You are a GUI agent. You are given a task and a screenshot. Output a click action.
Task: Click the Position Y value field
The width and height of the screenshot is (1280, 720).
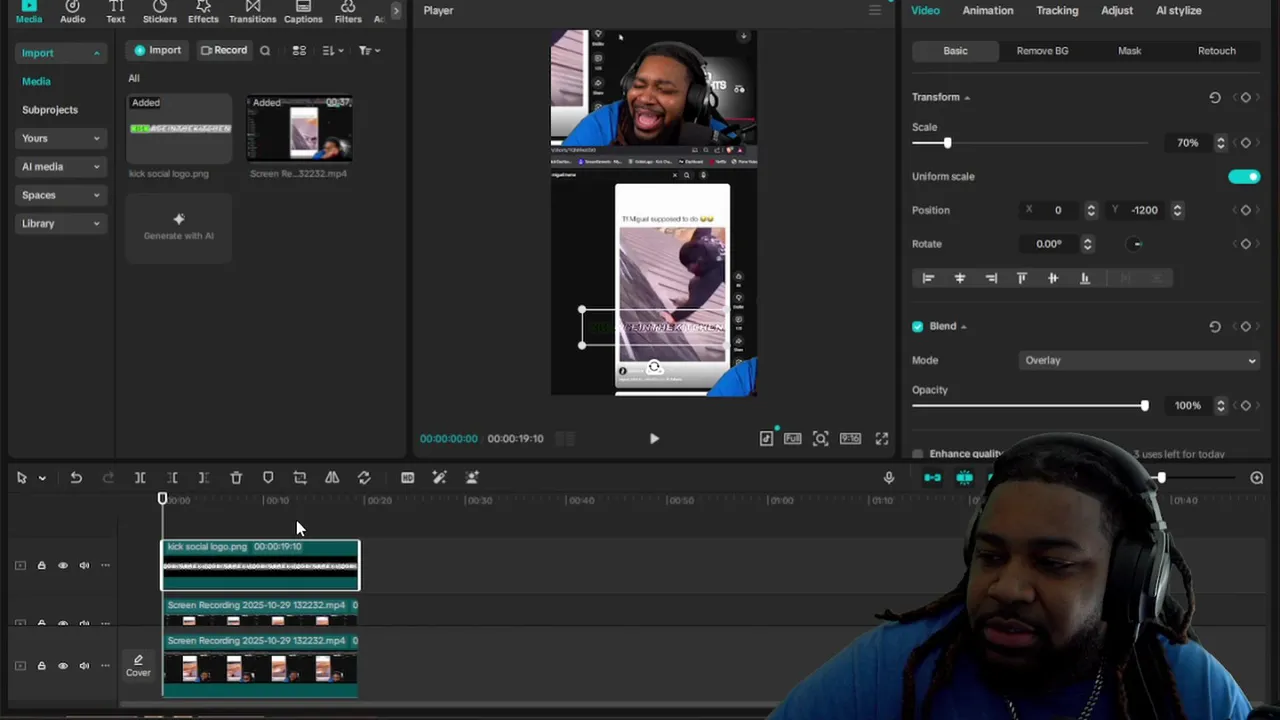1145,210
